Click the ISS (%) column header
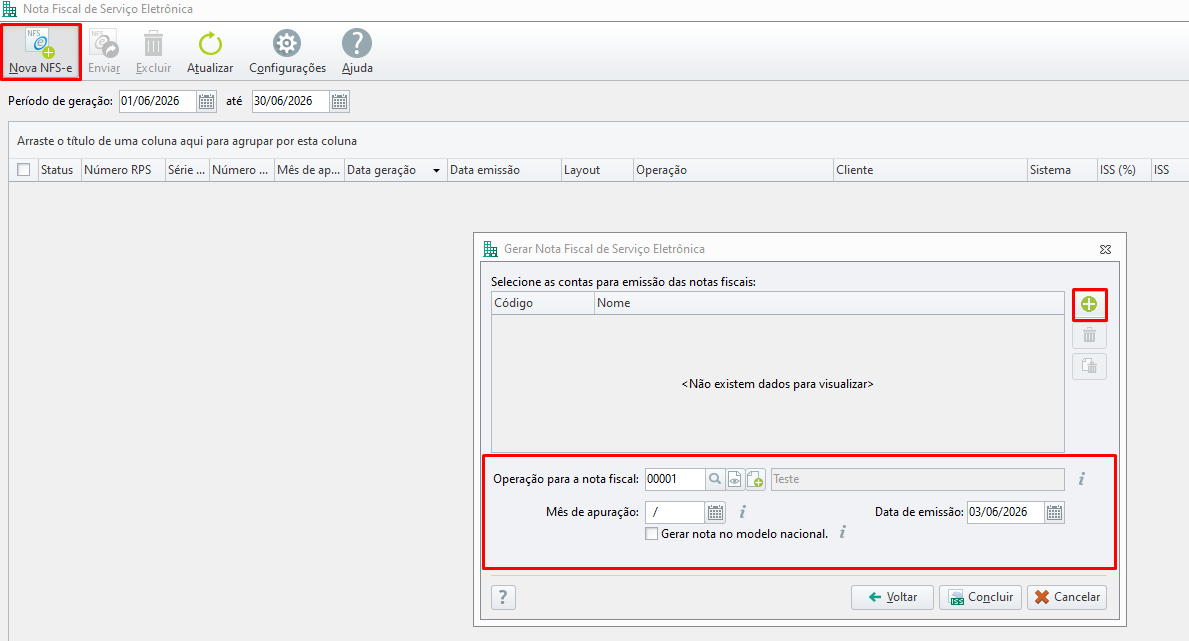This screenshot has width=1189, height=641. tap(1124, 170)
